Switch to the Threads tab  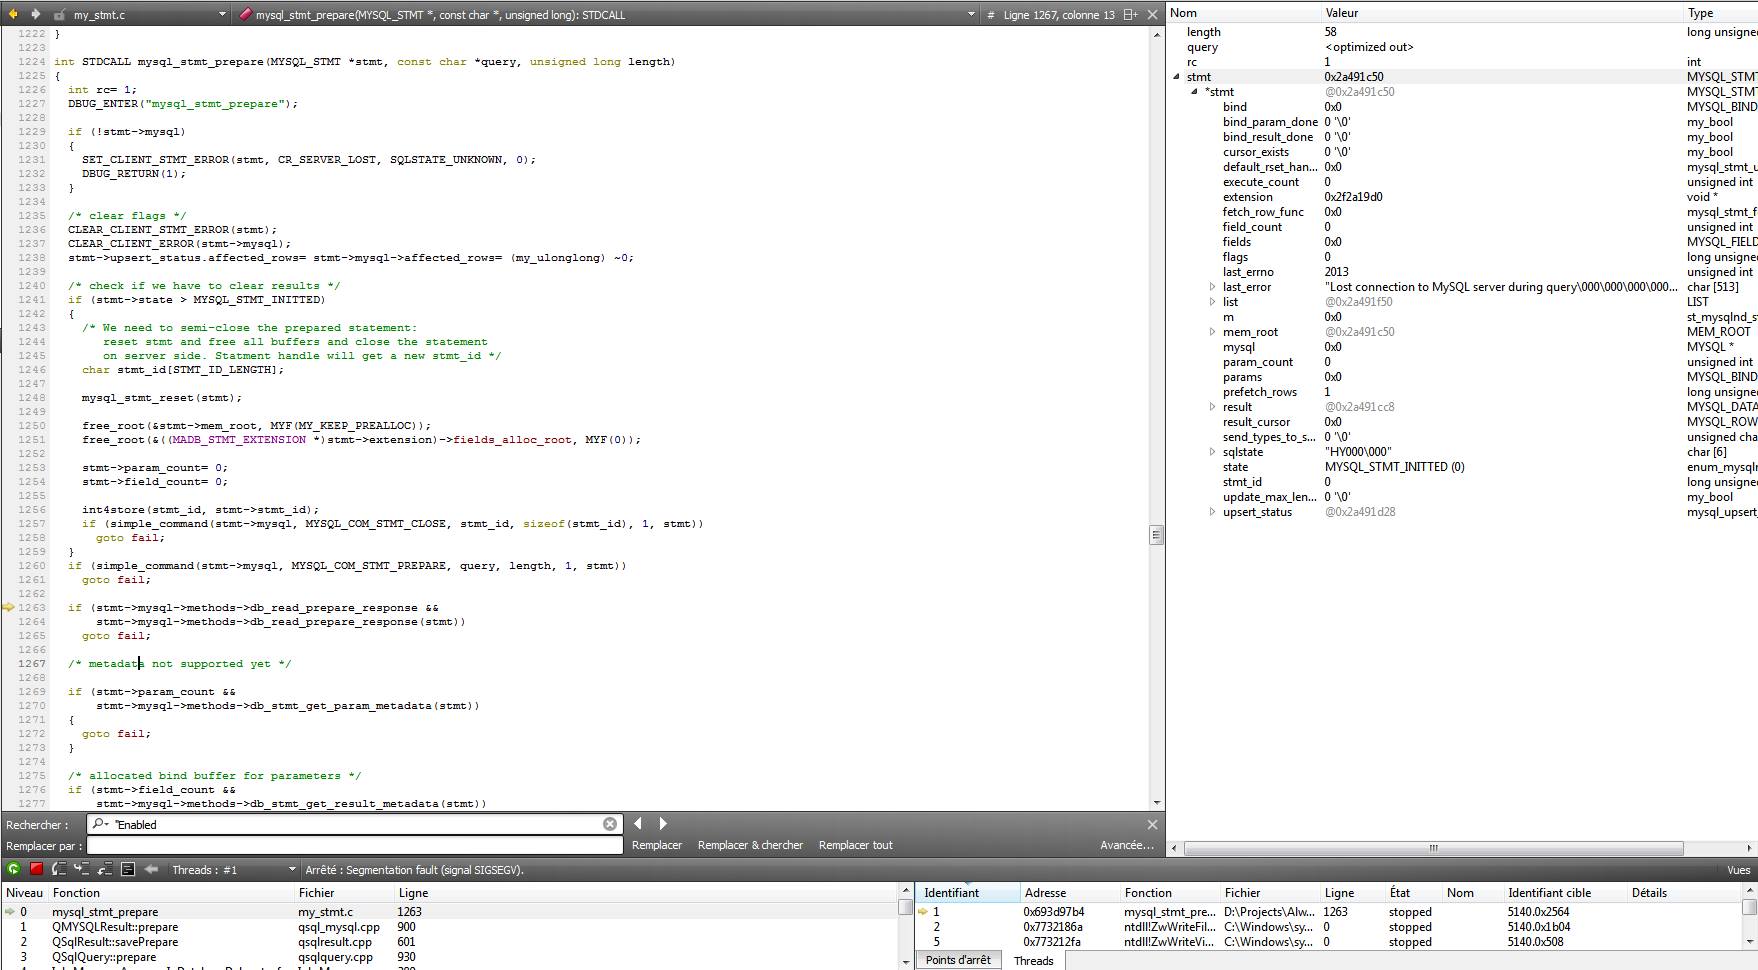click(1033, 961)
